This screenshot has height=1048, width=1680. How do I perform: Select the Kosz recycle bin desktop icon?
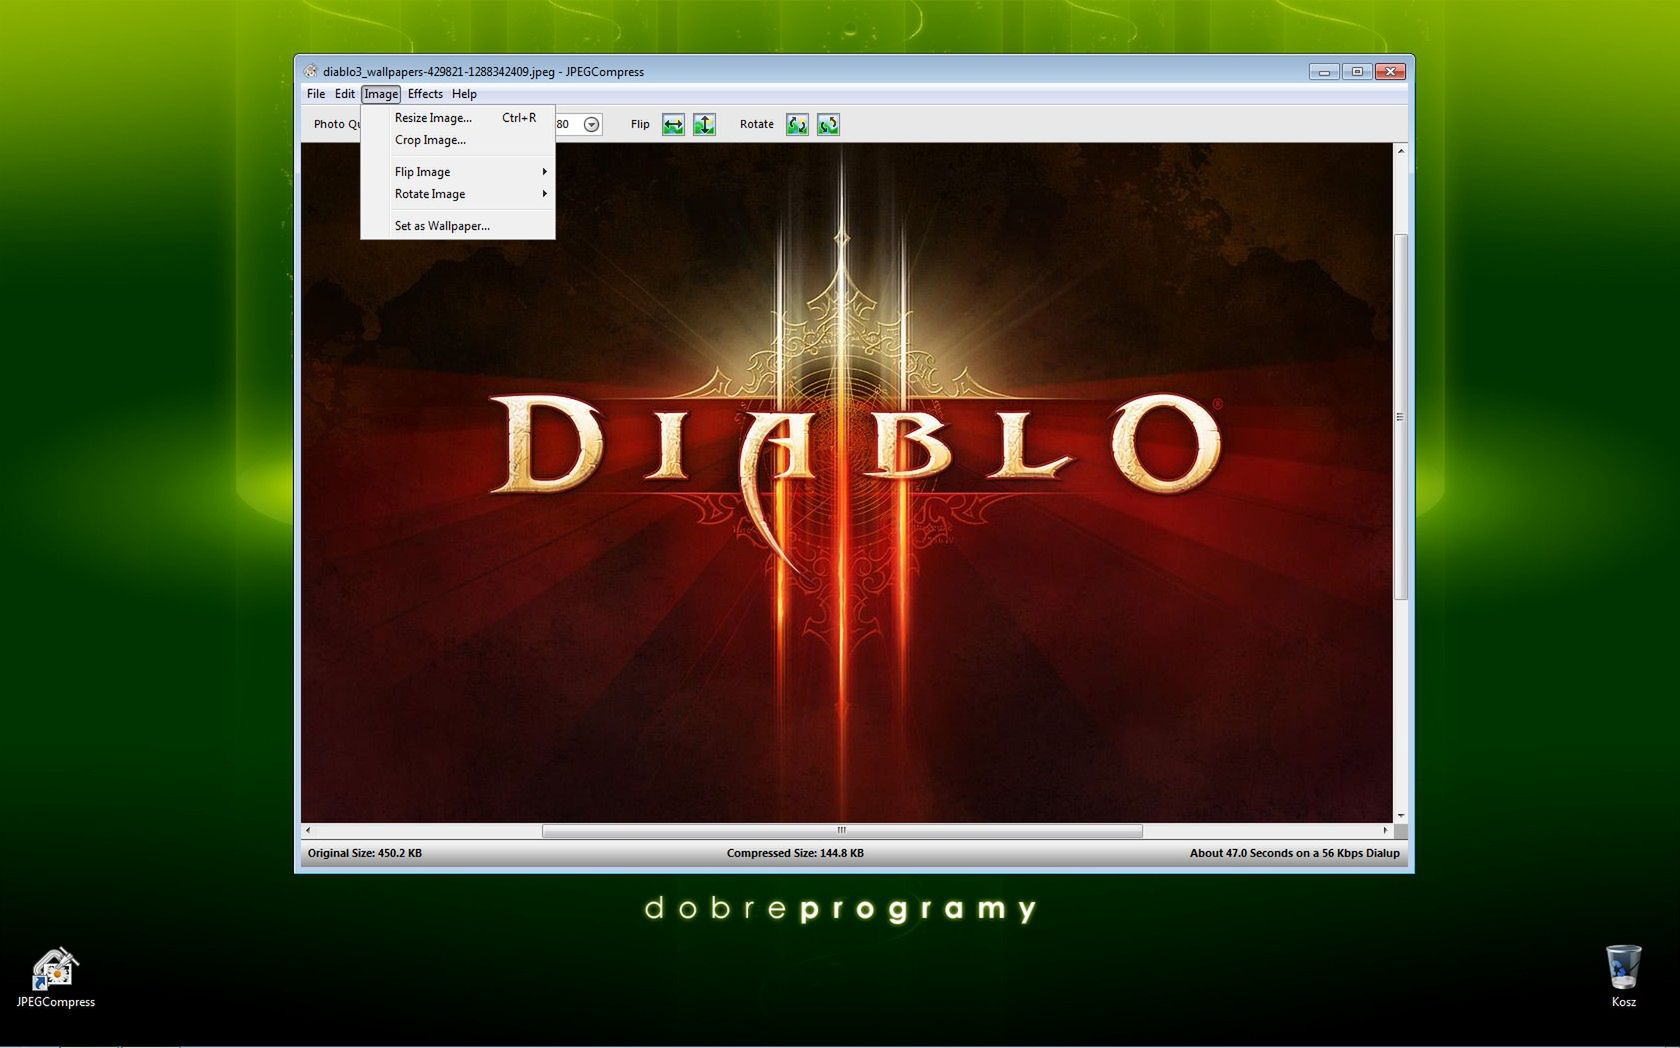tap(1624, 976)
